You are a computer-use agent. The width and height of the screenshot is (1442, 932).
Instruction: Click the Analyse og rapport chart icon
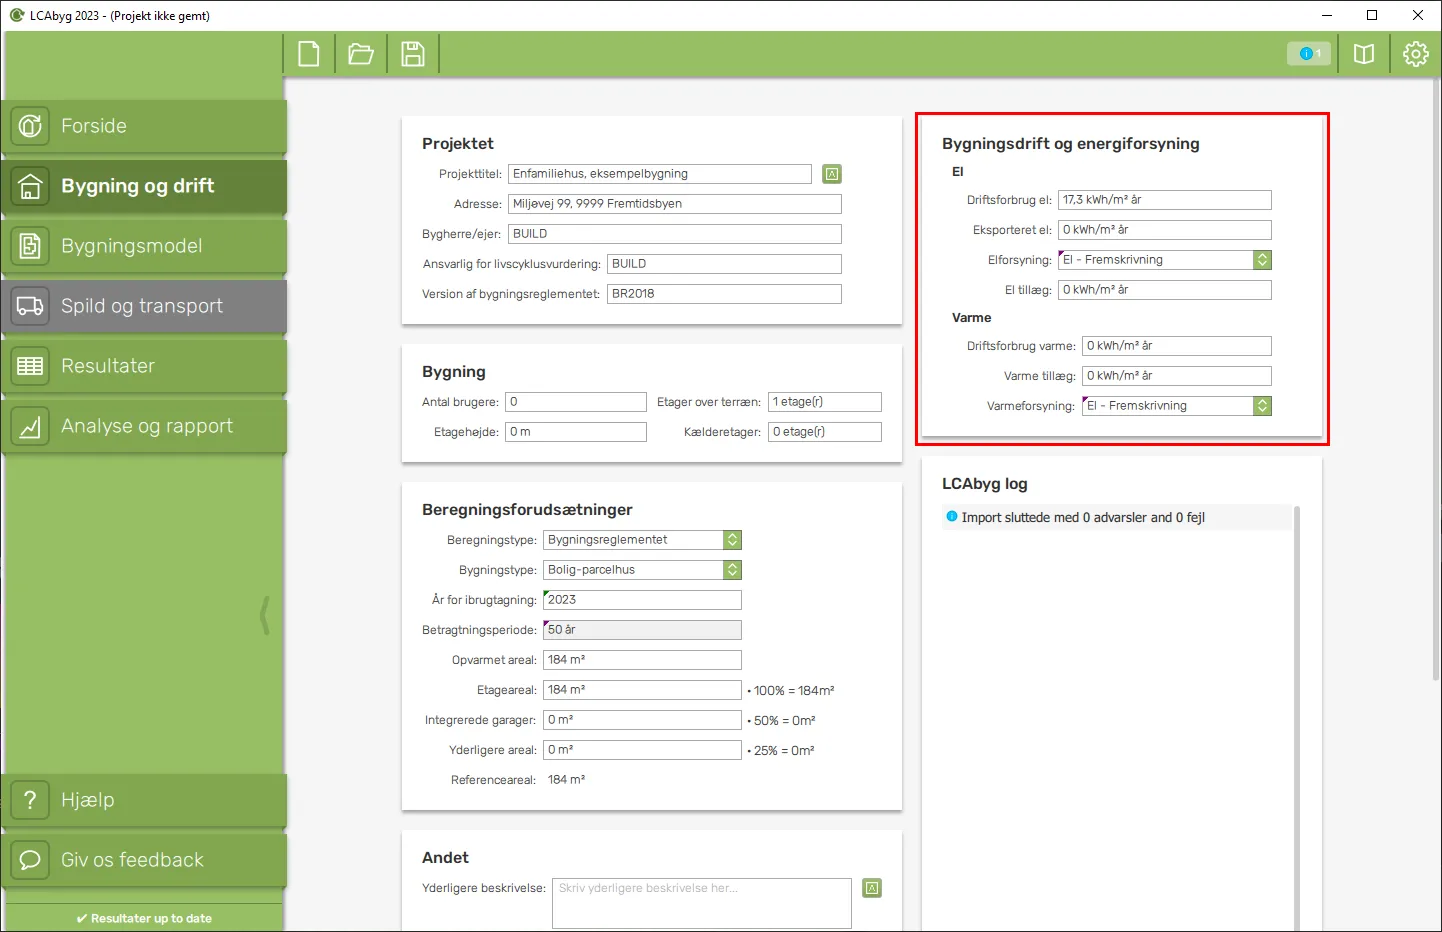pos(30,426)
